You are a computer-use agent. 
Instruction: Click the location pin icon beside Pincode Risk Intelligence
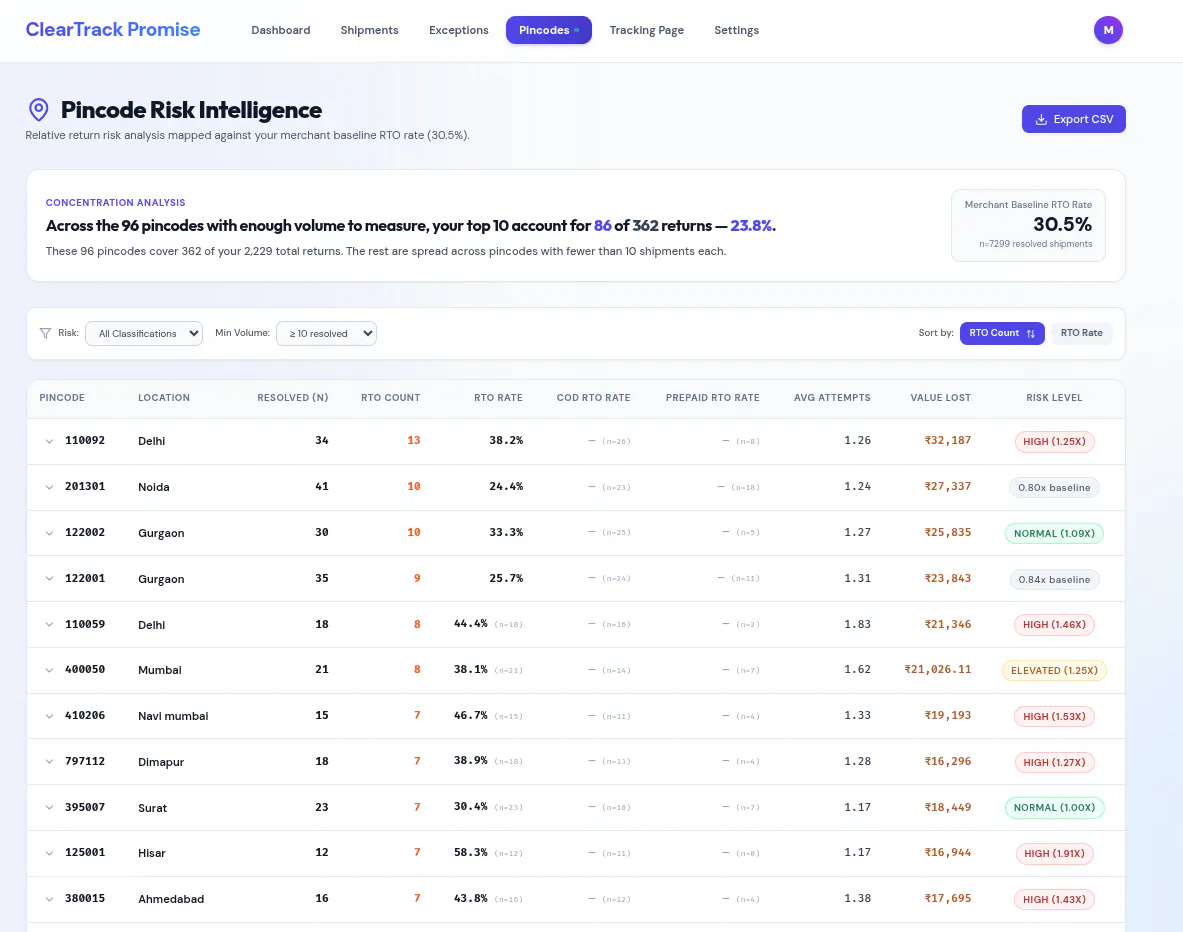(38, 109)
